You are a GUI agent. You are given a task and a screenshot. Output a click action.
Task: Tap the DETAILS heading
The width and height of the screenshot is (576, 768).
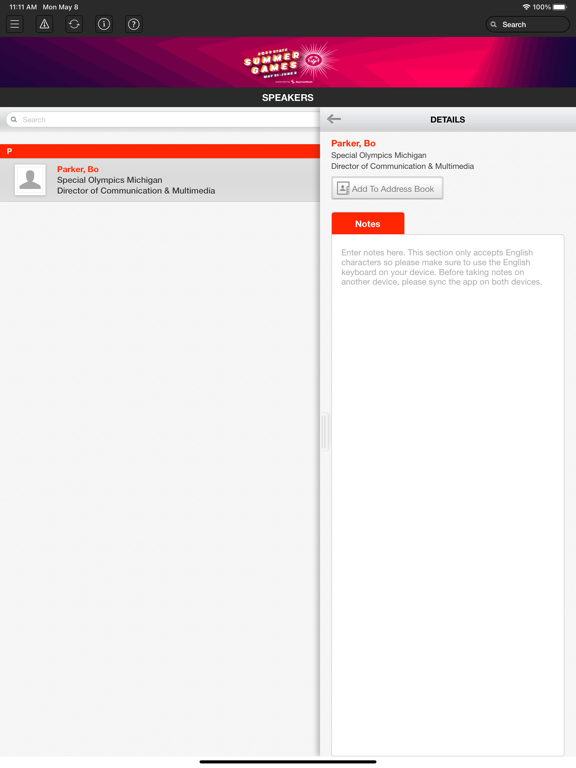tap(448, 120)
